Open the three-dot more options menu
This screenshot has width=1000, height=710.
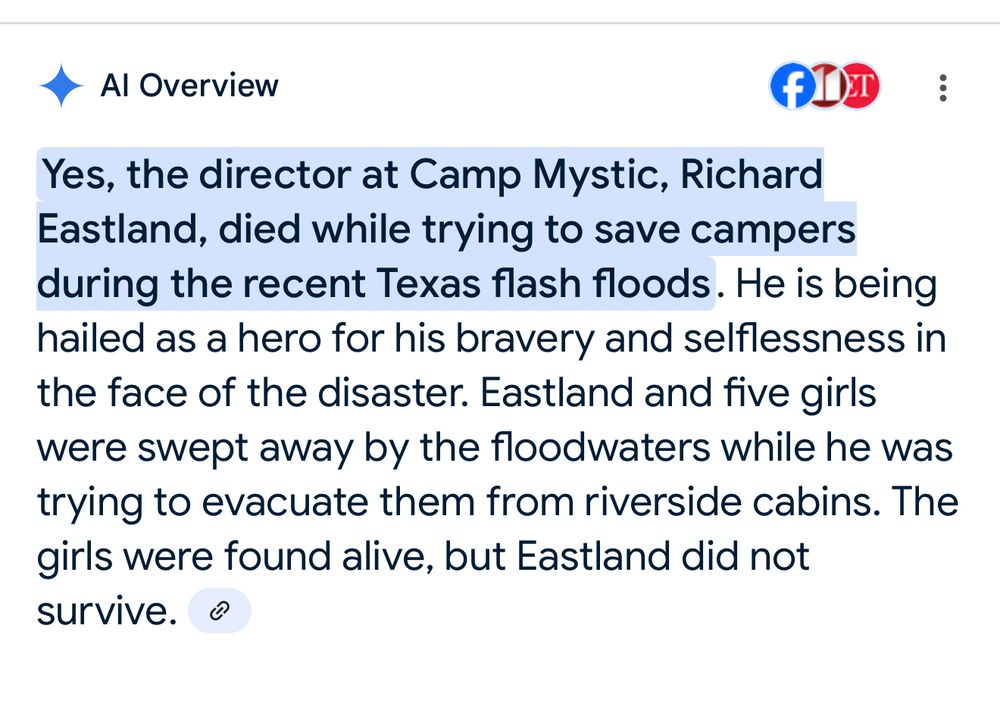[x=942, y=88]
